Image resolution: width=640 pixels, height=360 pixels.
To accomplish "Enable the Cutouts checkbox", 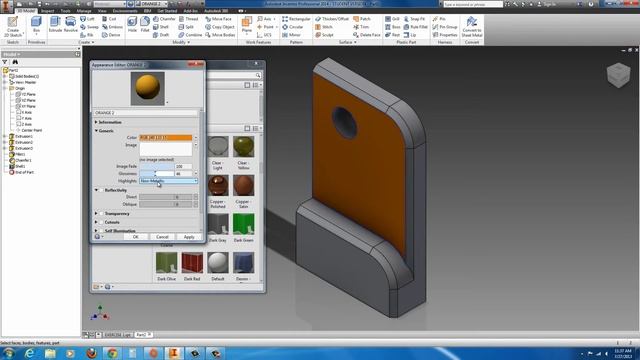I will pyautogui.click(x=102, y=222).
